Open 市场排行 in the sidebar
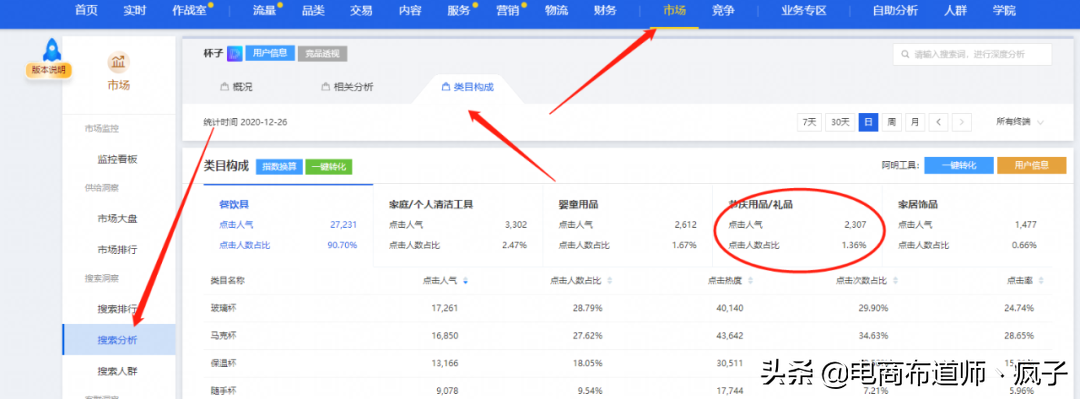The width and height of the screenshot is (1080, 399). coord(118,249)
